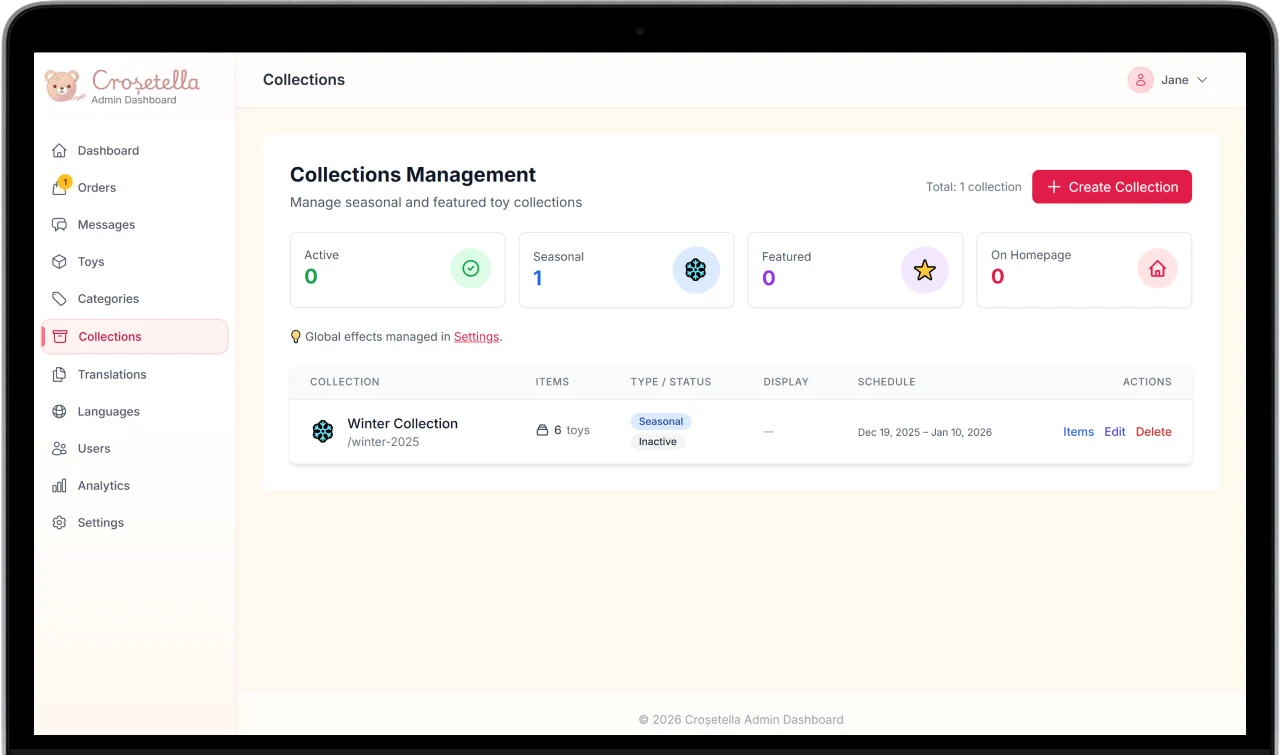Open Settings sidebar menu item
Screen dimensions: 1280x755
[134, 523]
